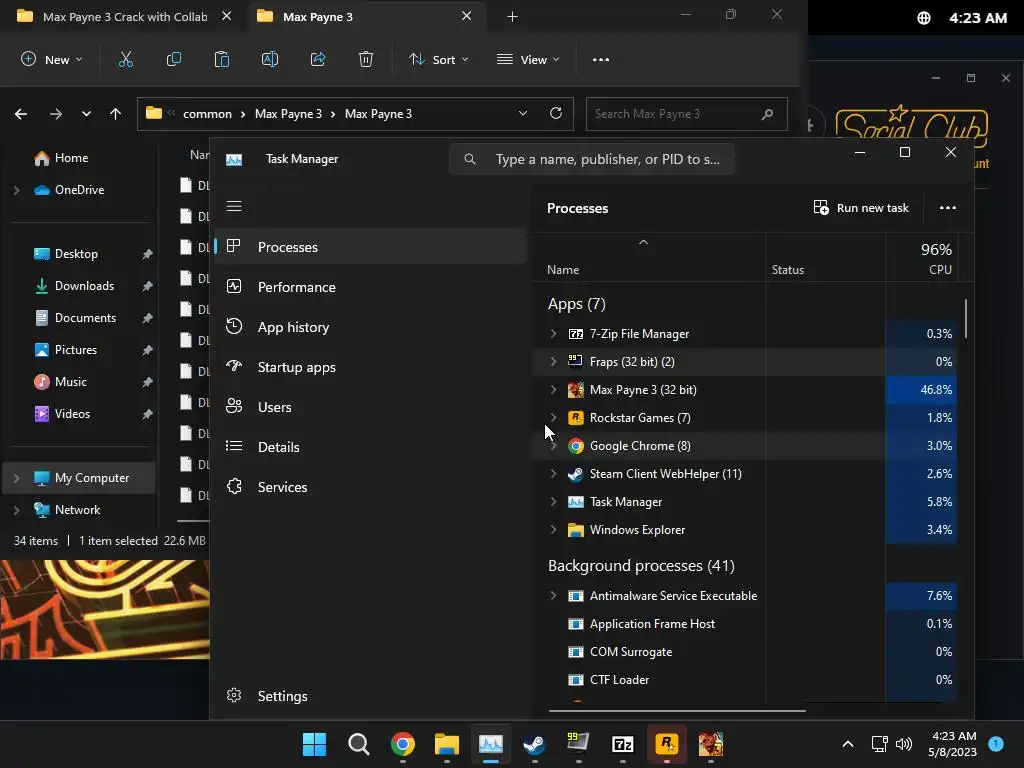Open Windows Start menu
The height and width of the screenshot is (768, 1024).
pyautogui.click(x=314, y=744)
